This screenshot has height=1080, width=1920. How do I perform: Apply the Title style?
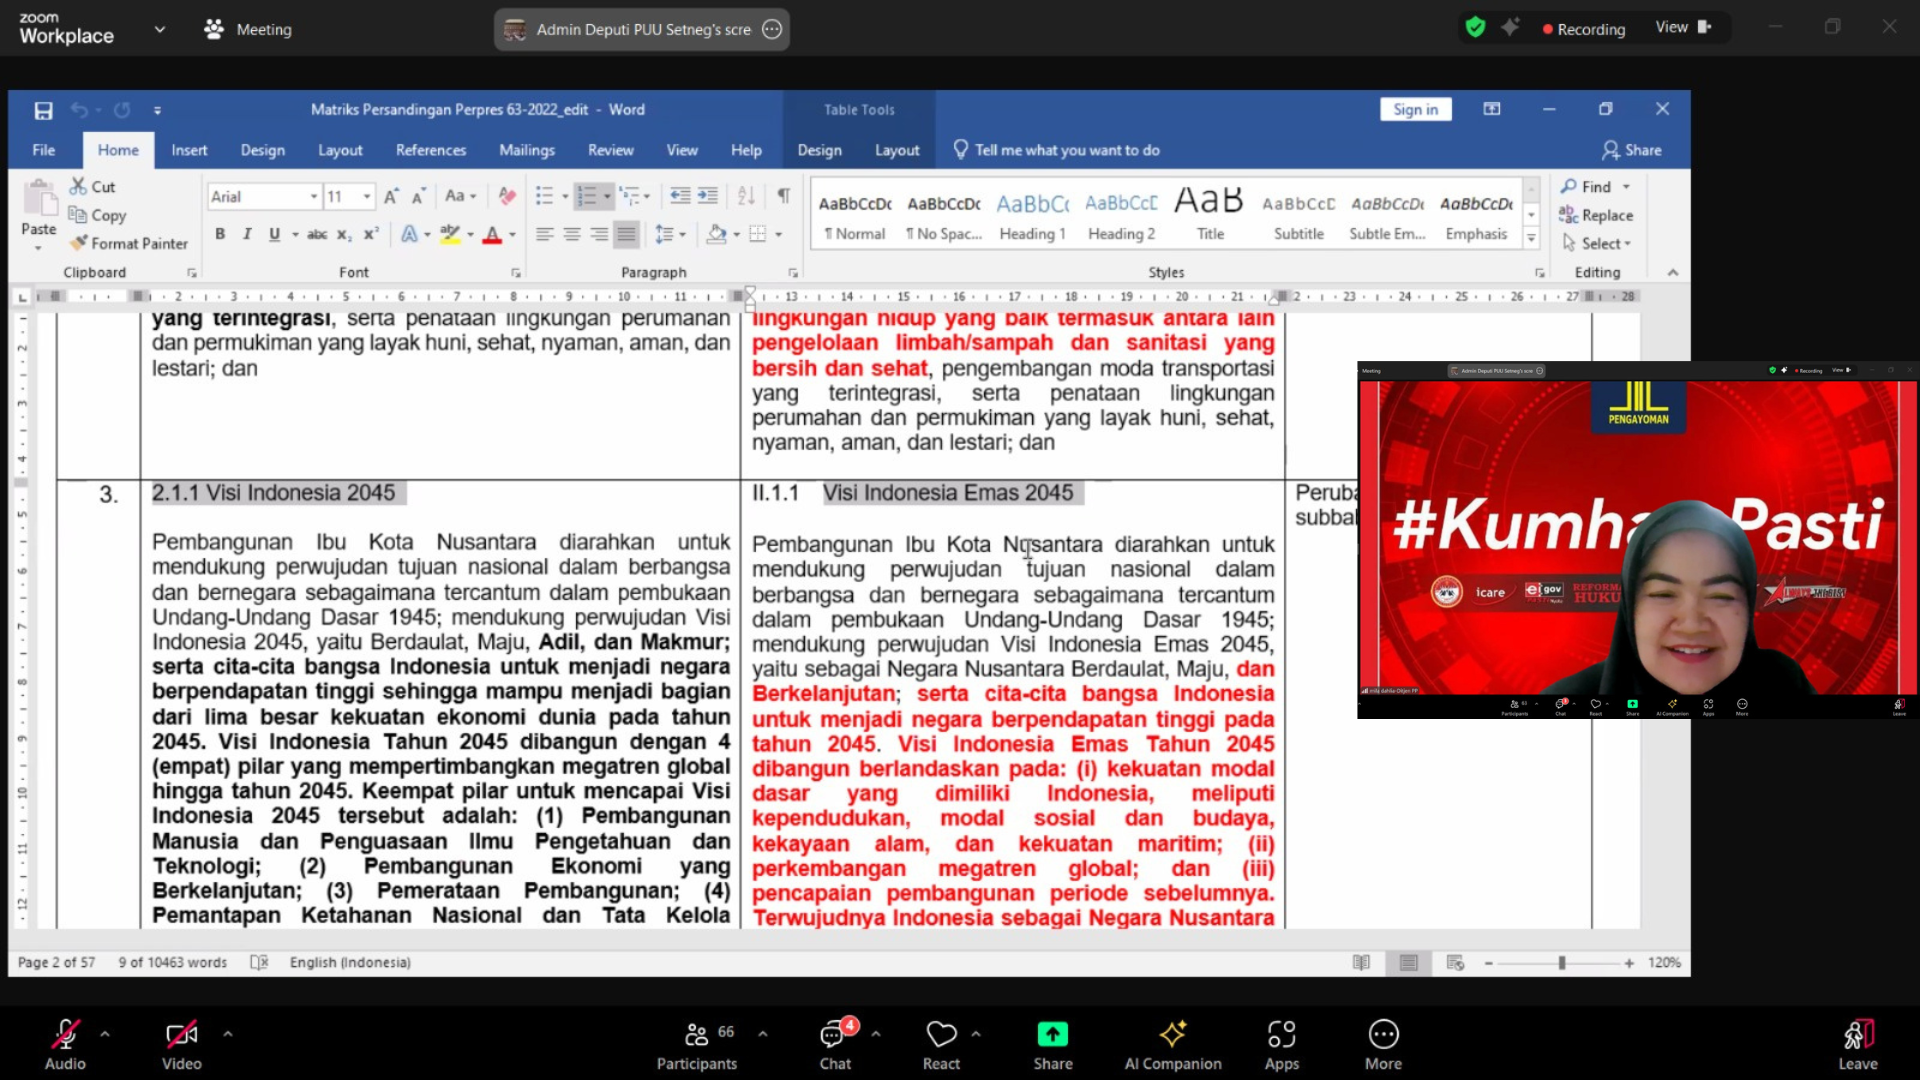(1210, 217)
